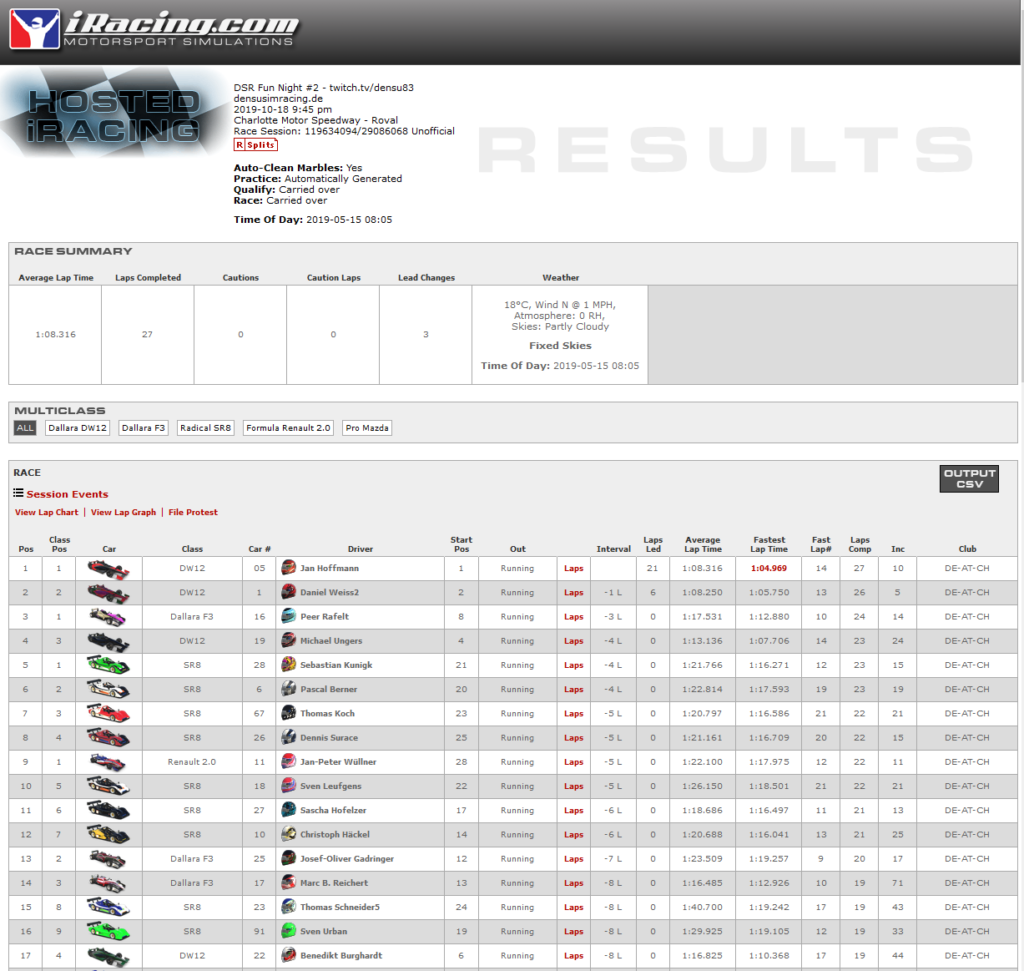Open Session Events
Screen dimensions: 1024x971
pyautogui.click(x=67, y=494)
